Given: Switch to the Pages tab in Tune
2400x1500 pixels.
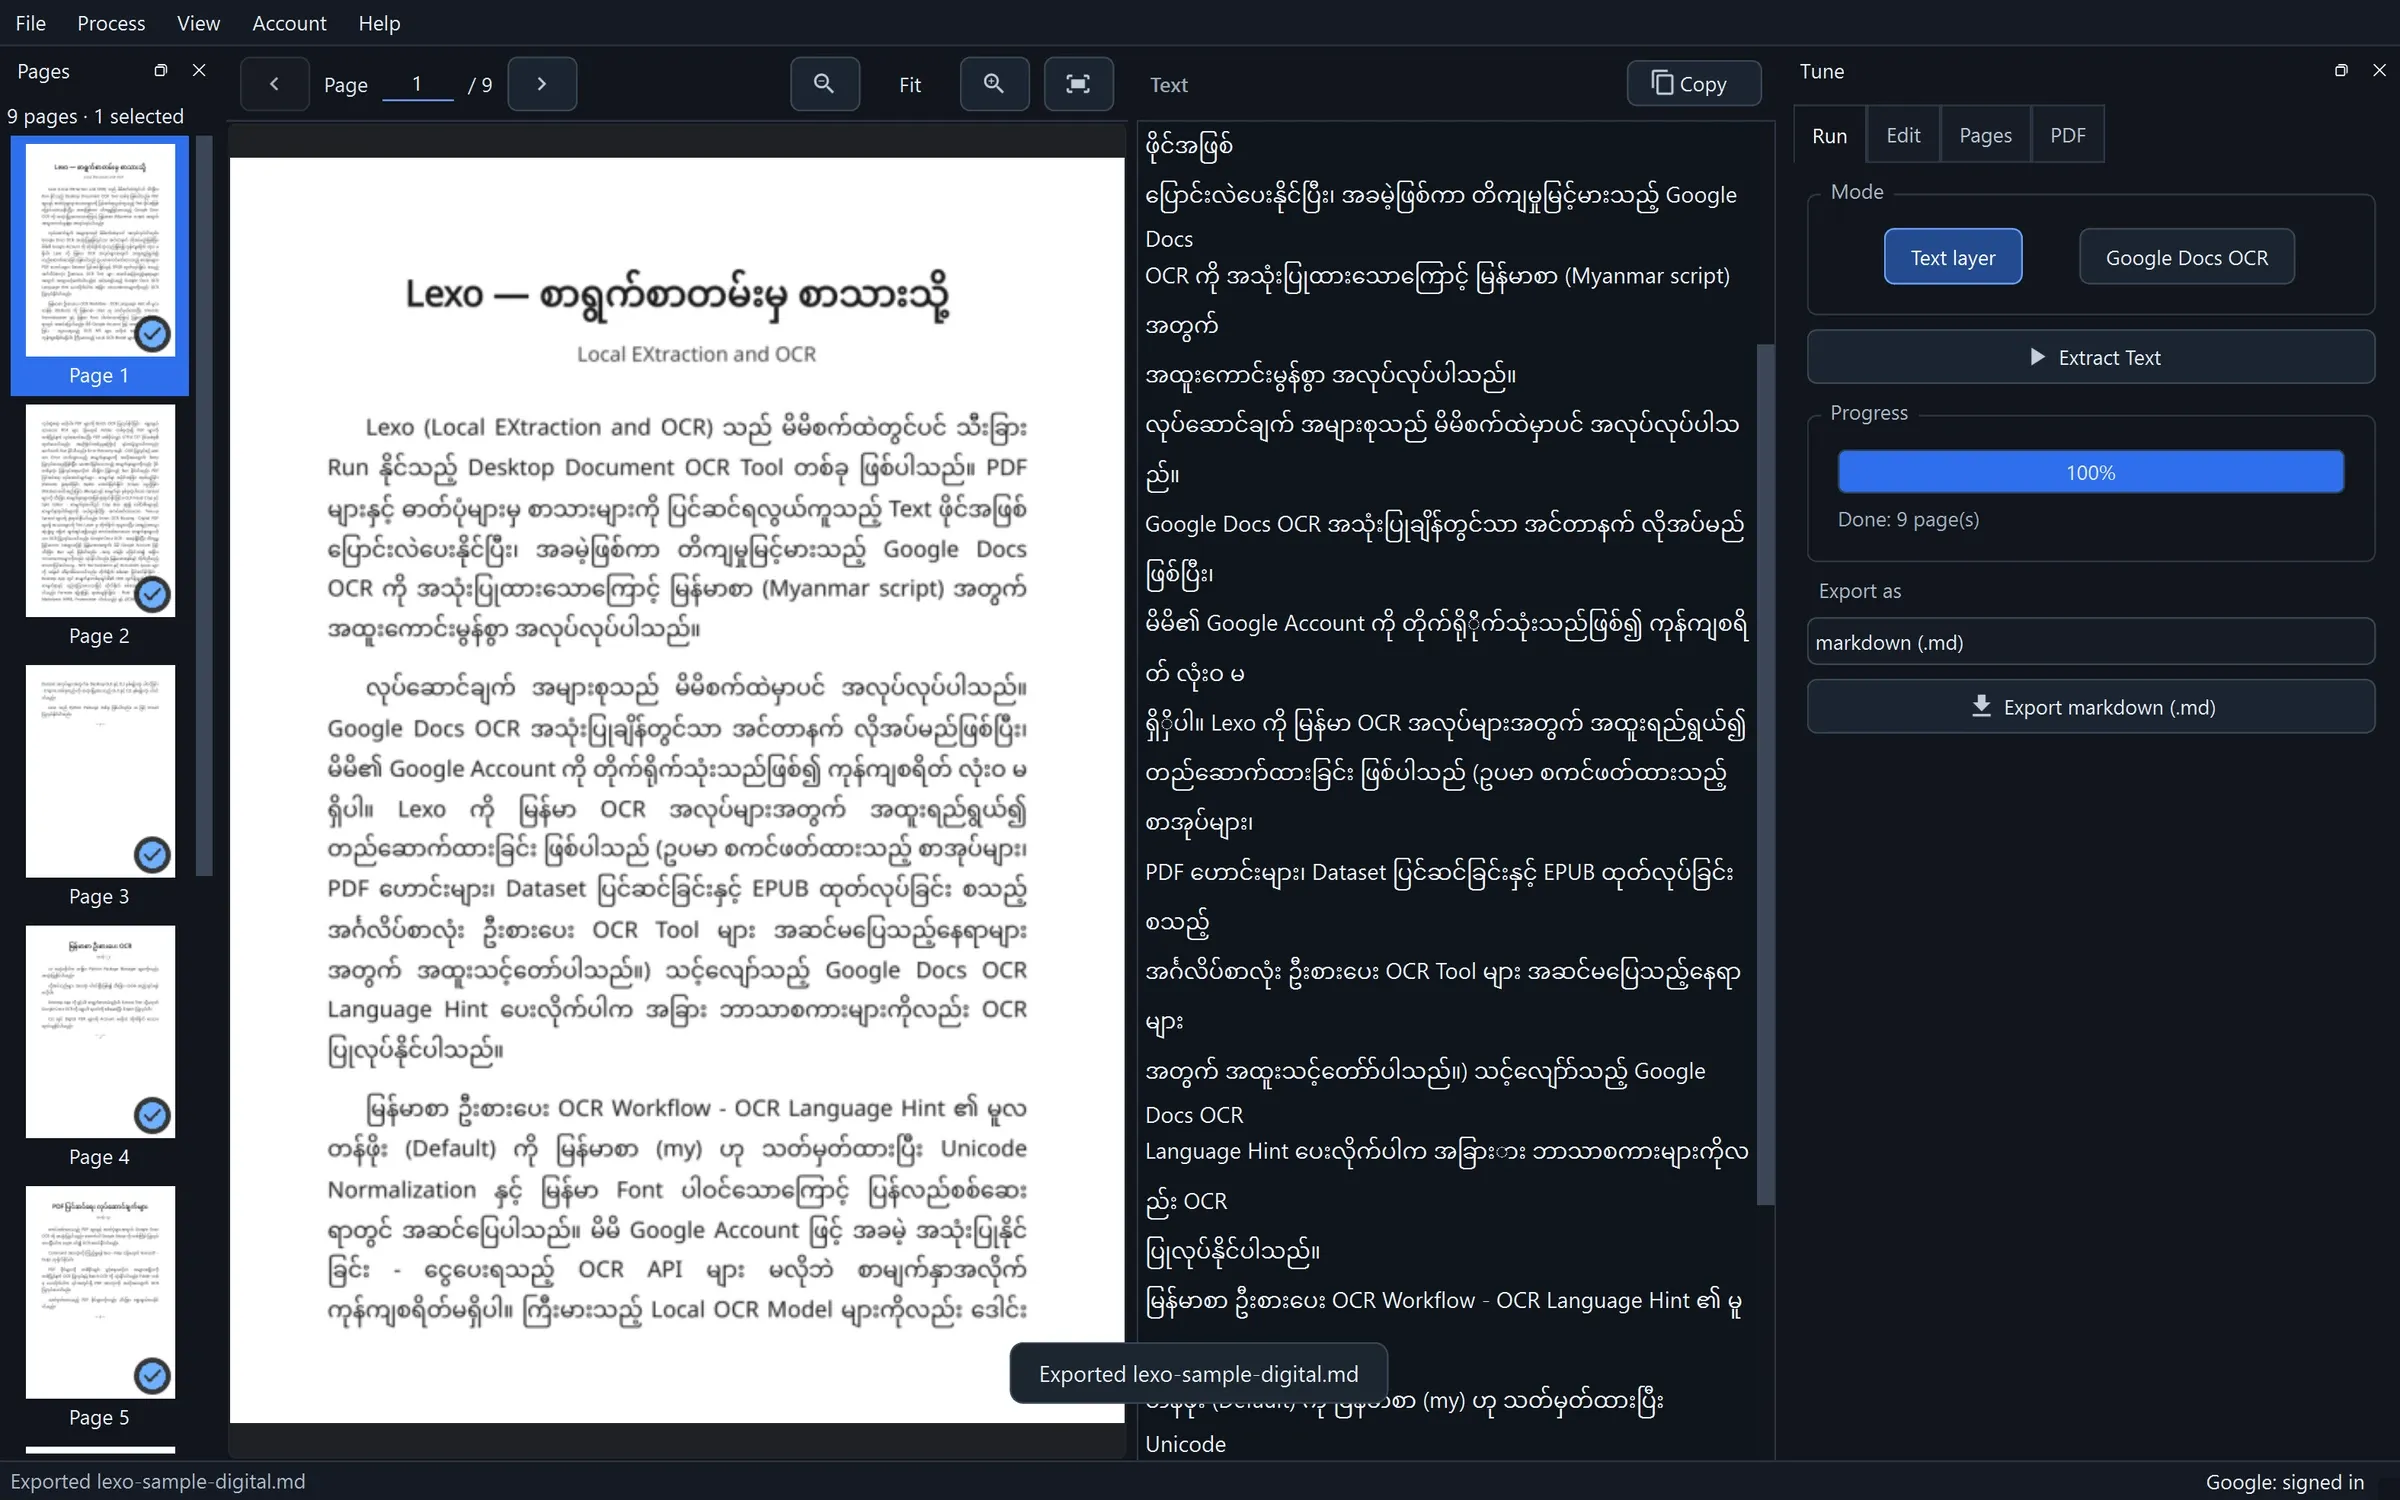Looking at the screenshot, I should tap(1985, 135).
